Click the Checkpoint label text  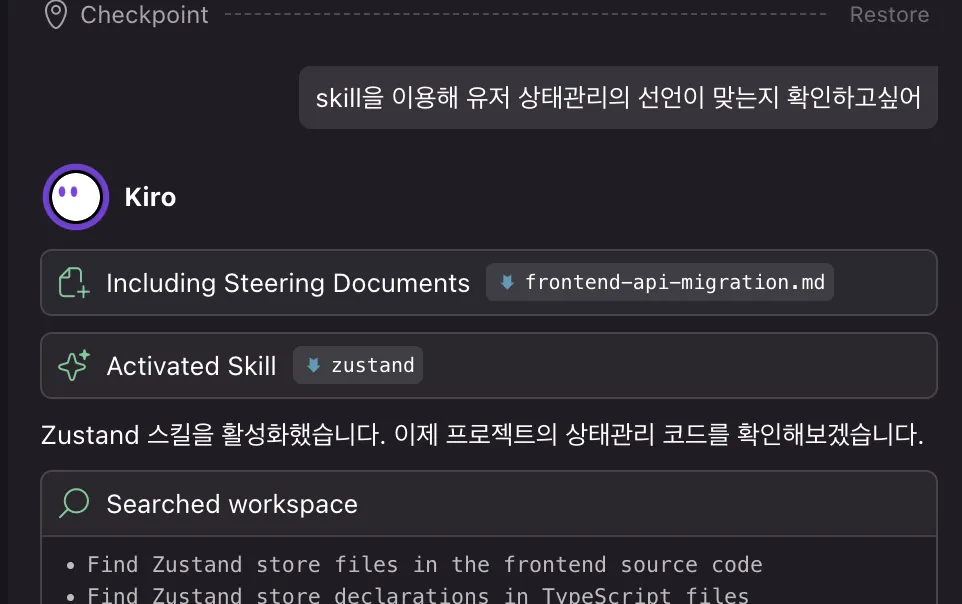tap(145, 15)
